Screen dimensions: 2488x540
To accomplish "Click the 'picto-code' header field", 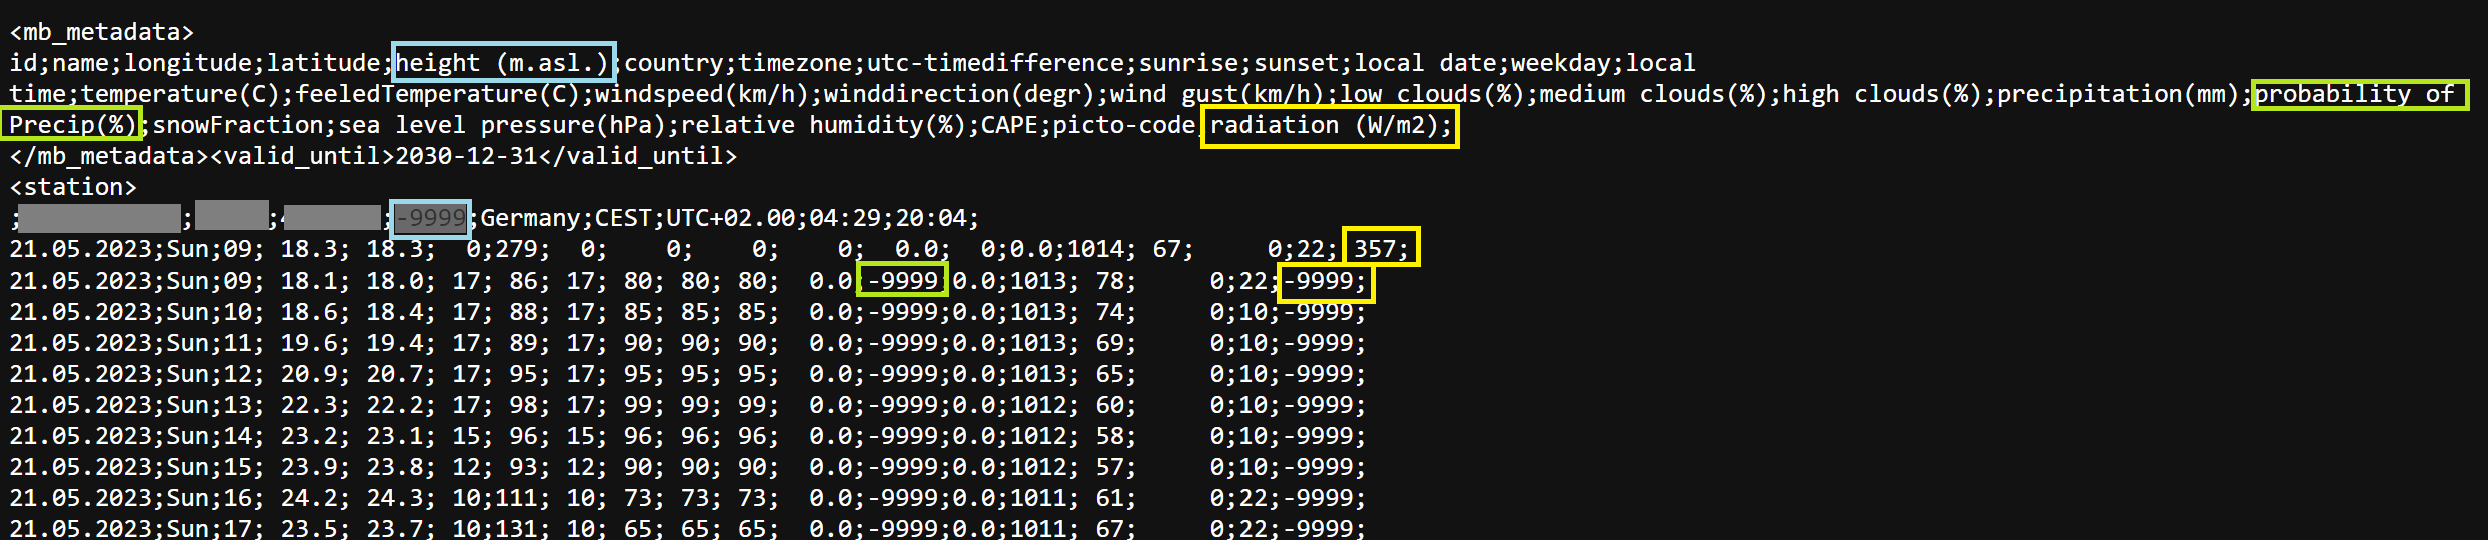I will [1123, 125].
